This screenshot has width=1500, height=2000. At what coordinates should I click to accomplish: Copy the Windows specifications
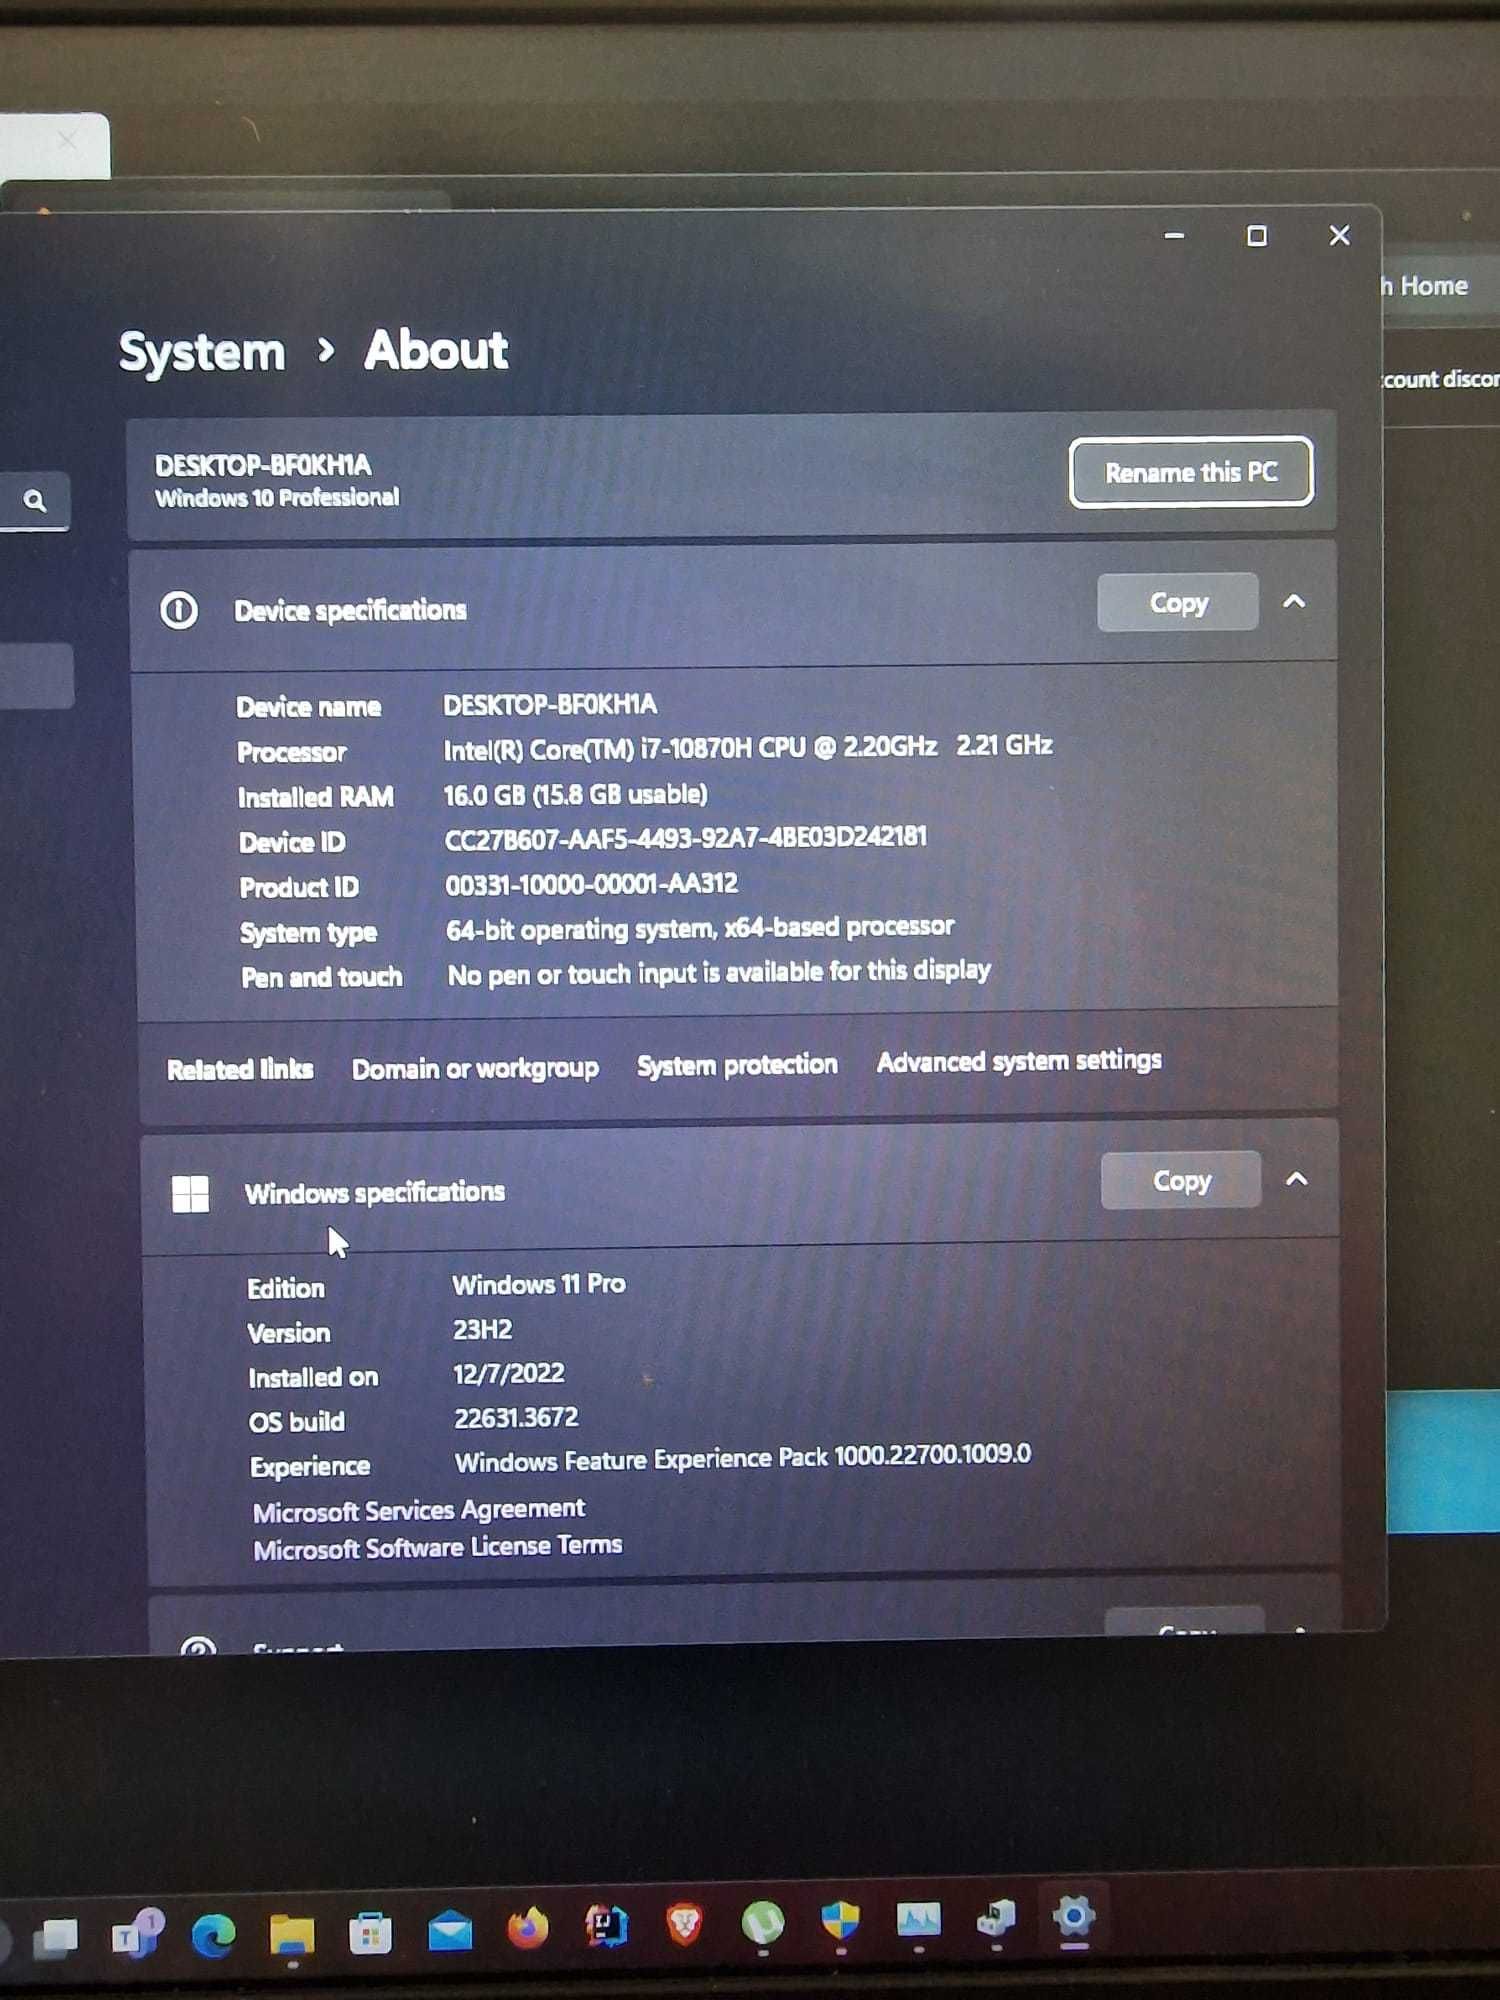click(x=1181, y=1180)
